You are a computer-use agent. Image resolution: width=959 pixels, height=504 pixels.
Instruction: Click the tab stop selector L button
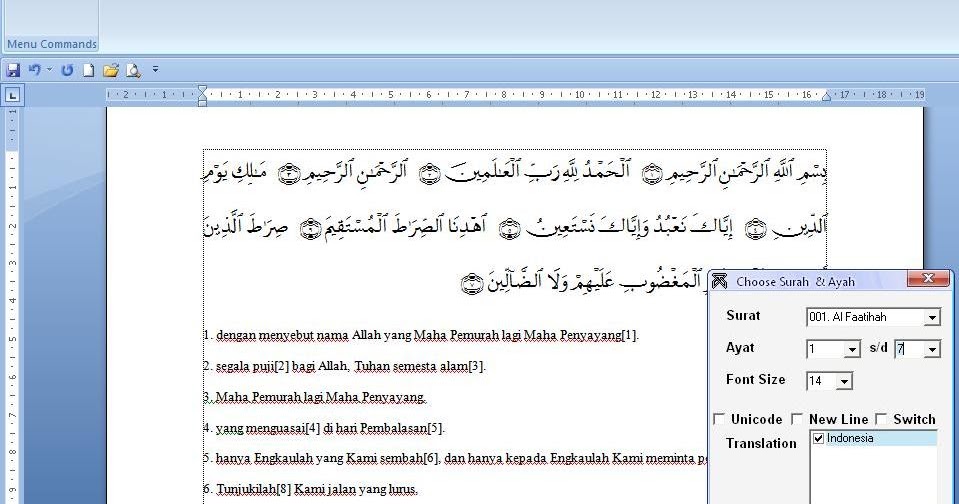pyautogui.click(x=13, y=95)
